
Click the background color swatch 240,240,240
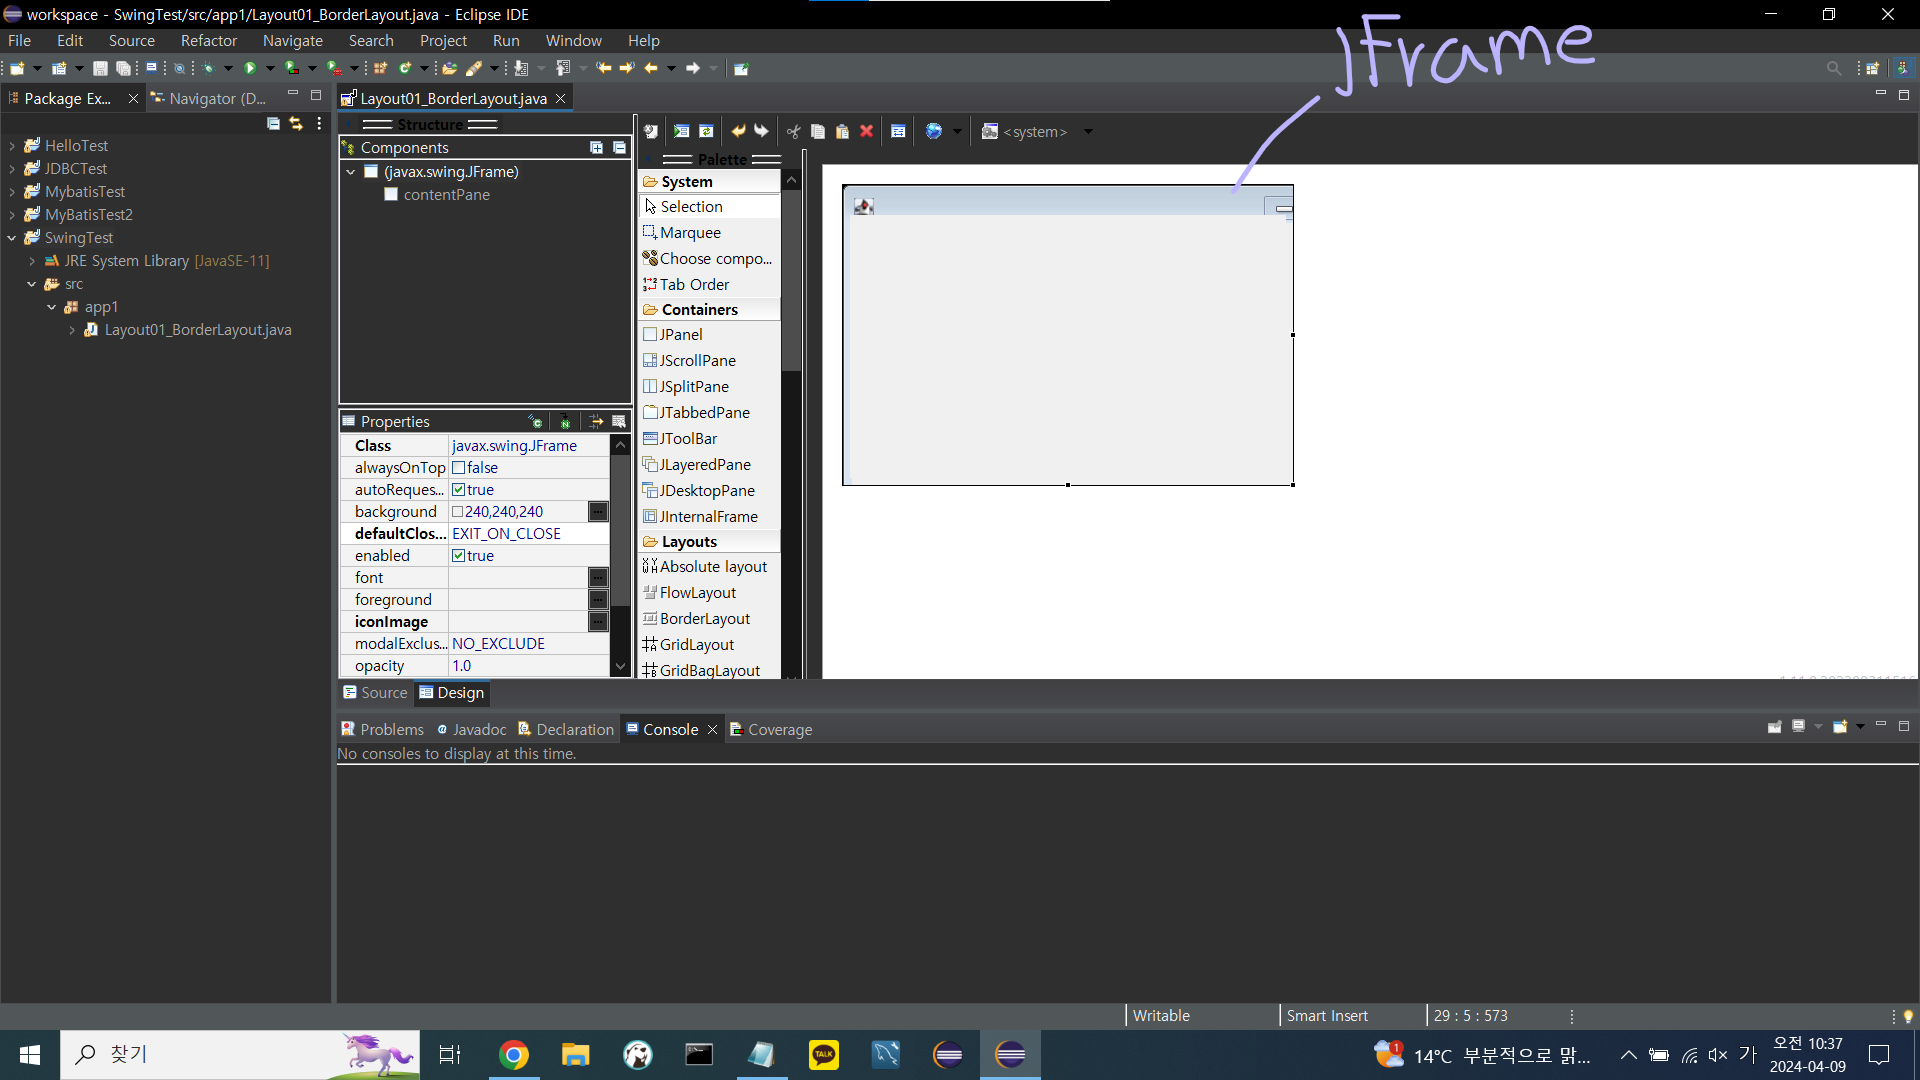point(457,512)
